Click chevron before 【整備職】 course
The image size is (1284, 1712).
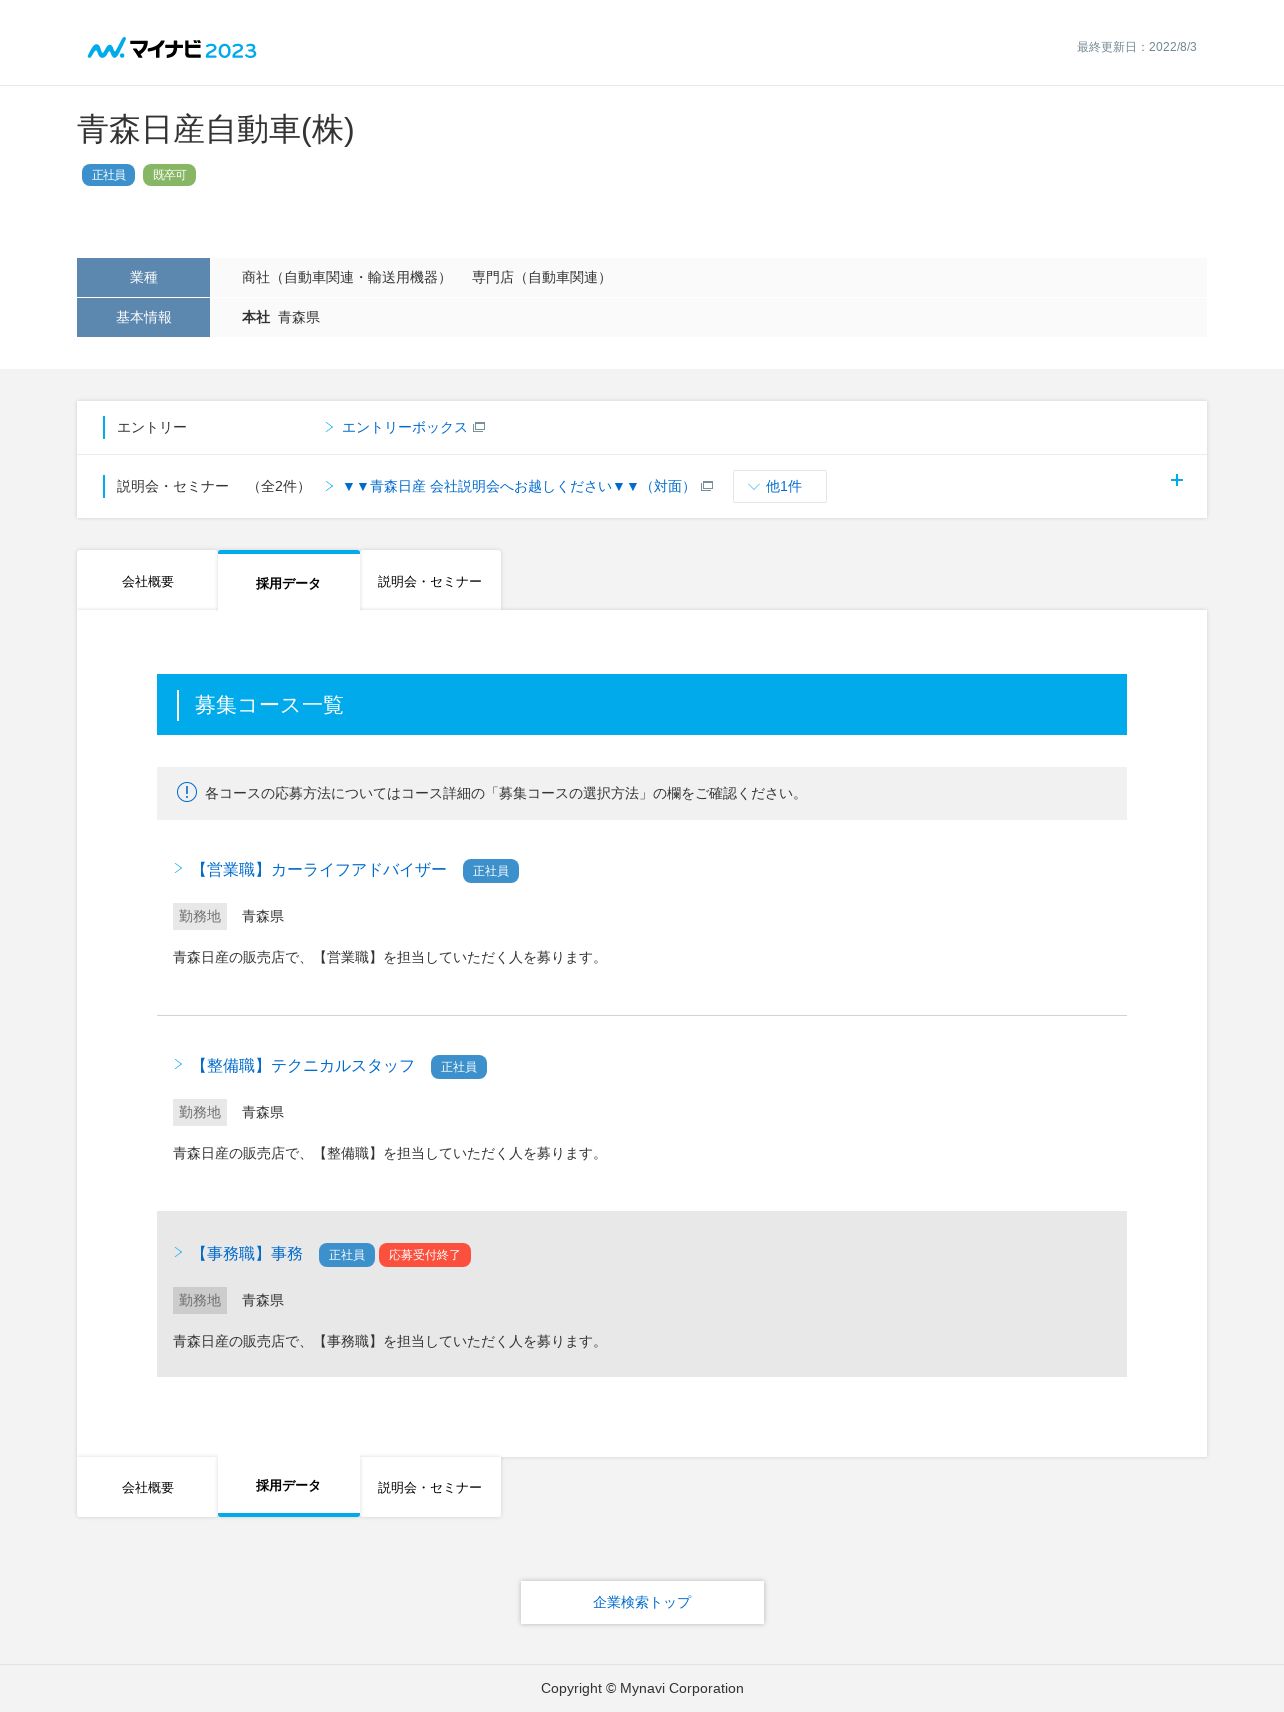click(178, 1064)
